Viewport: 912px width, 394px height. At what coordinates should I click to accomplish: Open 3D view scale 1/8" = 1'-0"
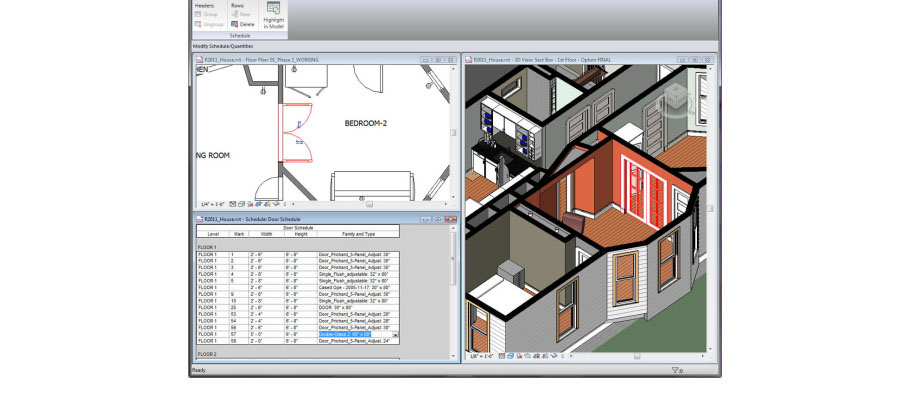point(482,356)
